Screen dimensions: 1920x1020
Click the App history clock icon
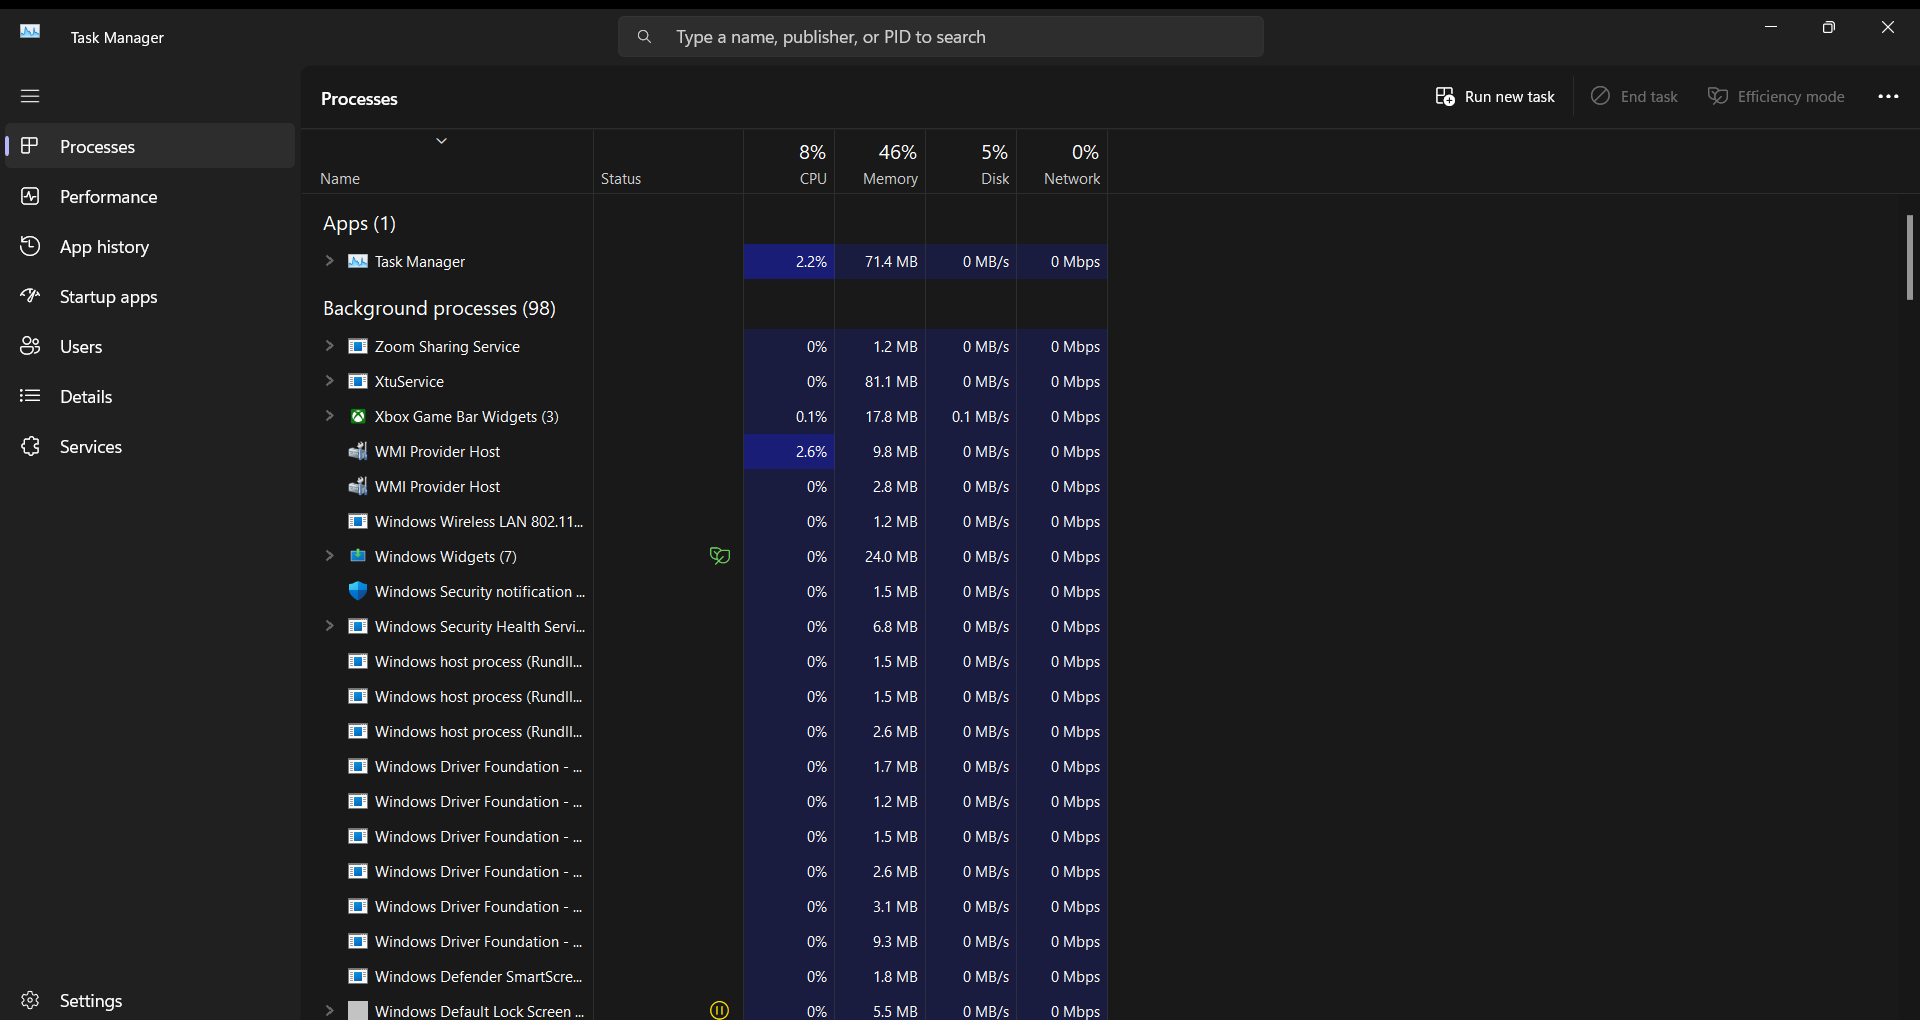(x=30, y=246)
